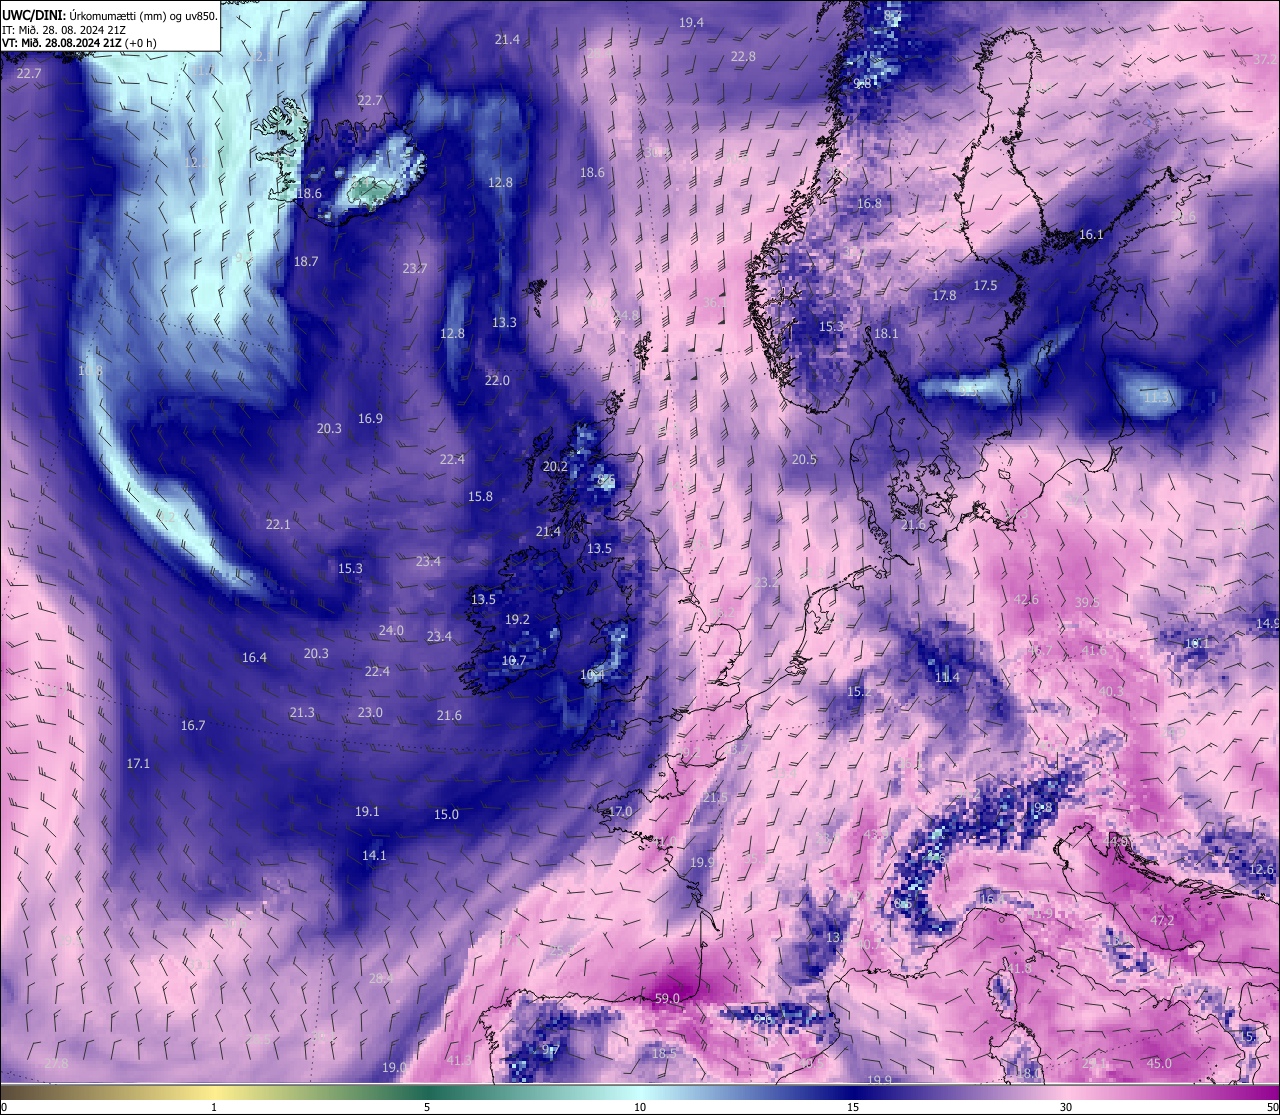1280x1115 pixels.
Task: Click the 19.4 value on the map
Action: [691, 22]
